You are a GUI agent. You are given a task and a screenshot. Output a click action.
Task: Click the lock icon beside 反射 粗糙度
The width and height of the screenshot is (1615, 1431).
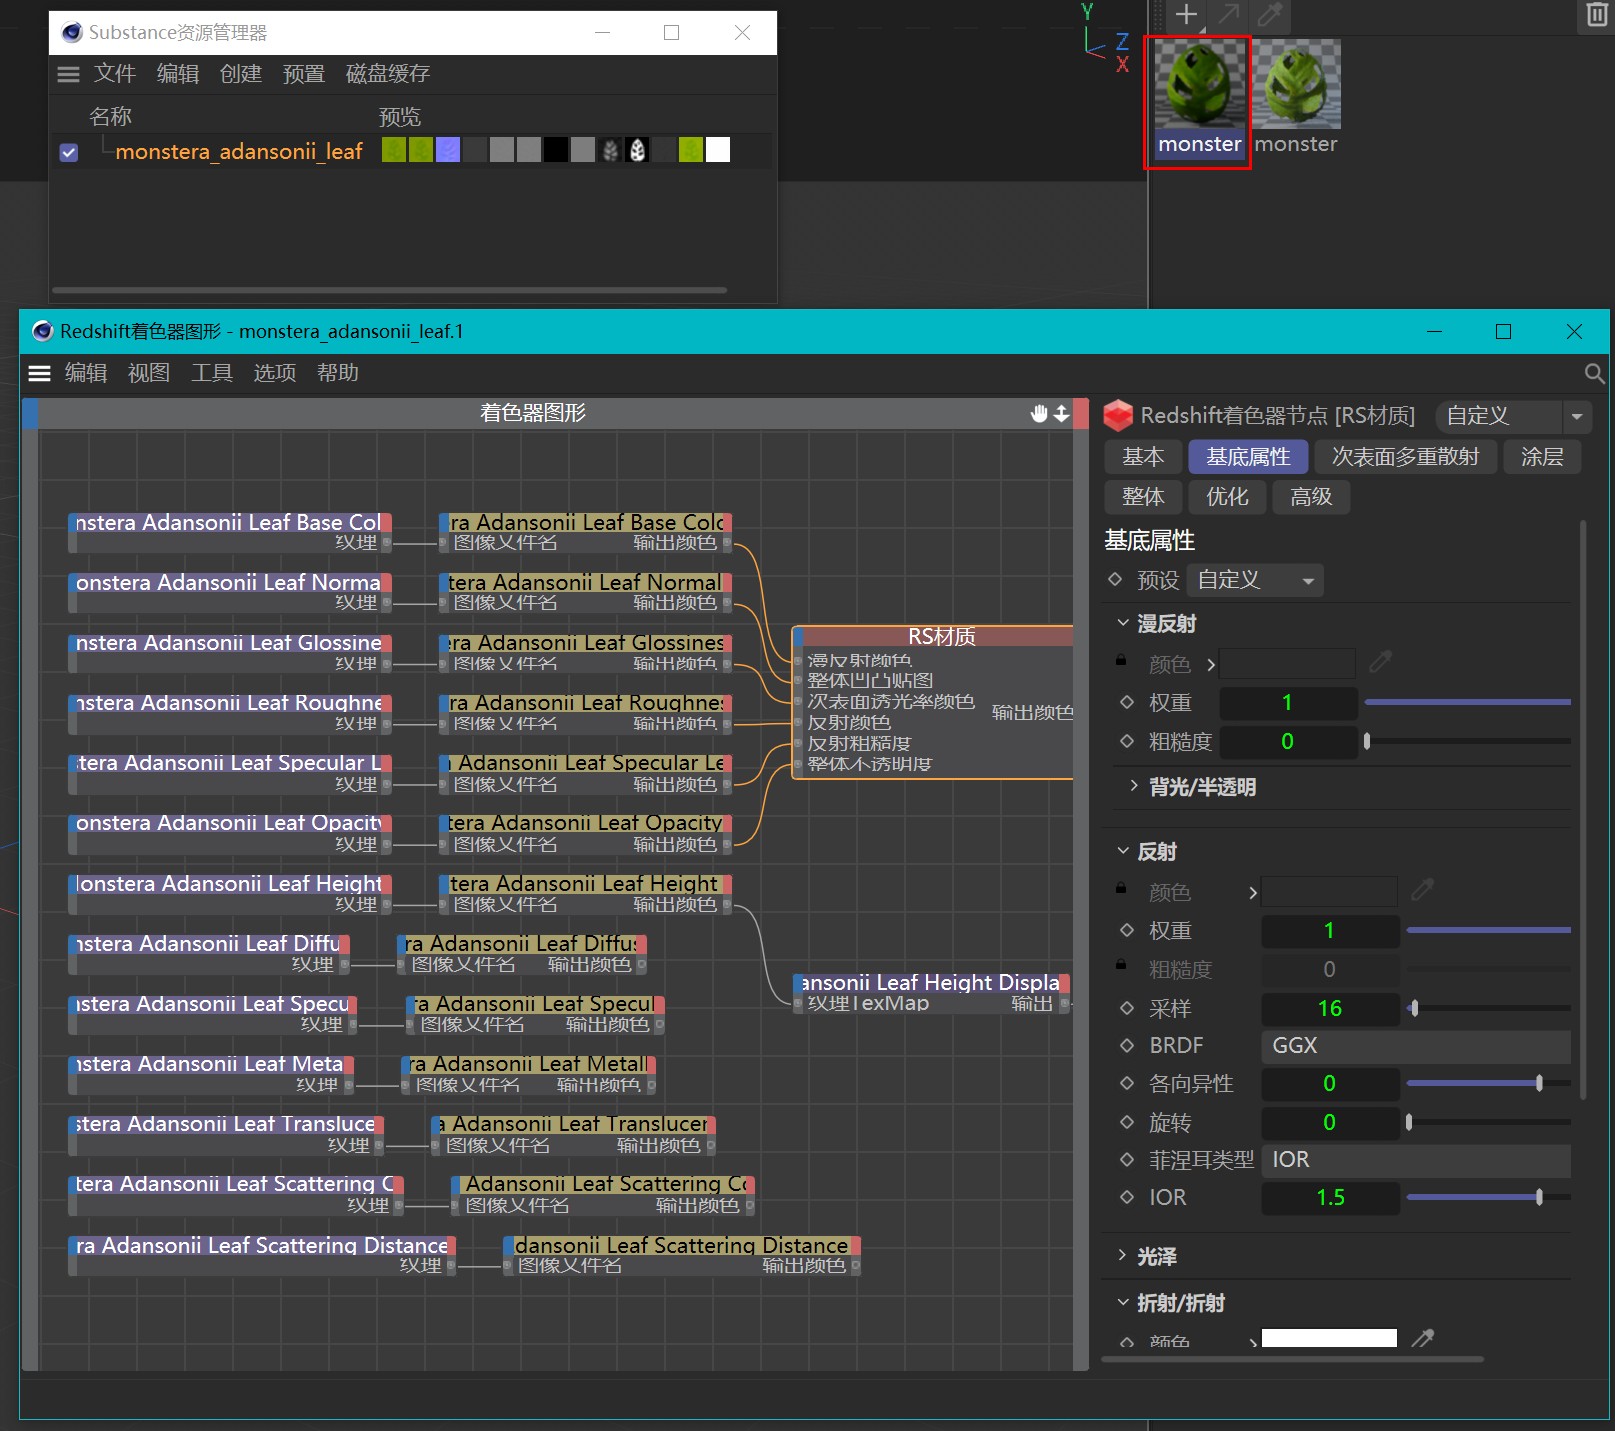click(1122, 966)
